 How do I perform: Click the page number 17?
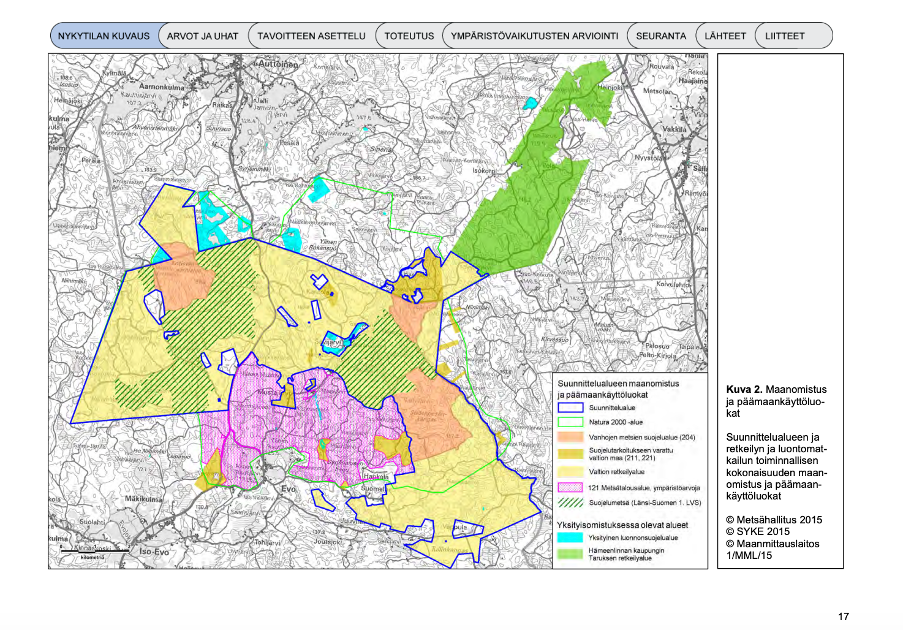(843, 615)
